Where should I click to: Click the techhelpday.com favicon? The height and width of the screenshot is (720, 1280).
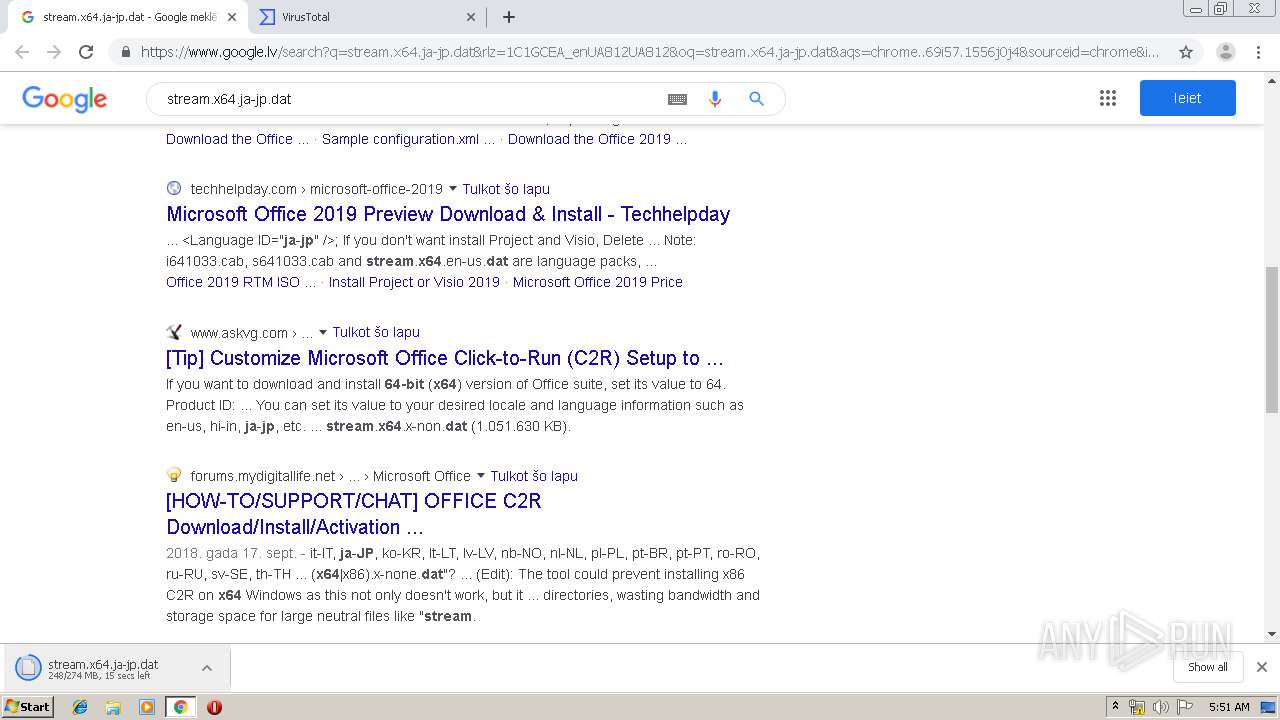pos(174,188)
